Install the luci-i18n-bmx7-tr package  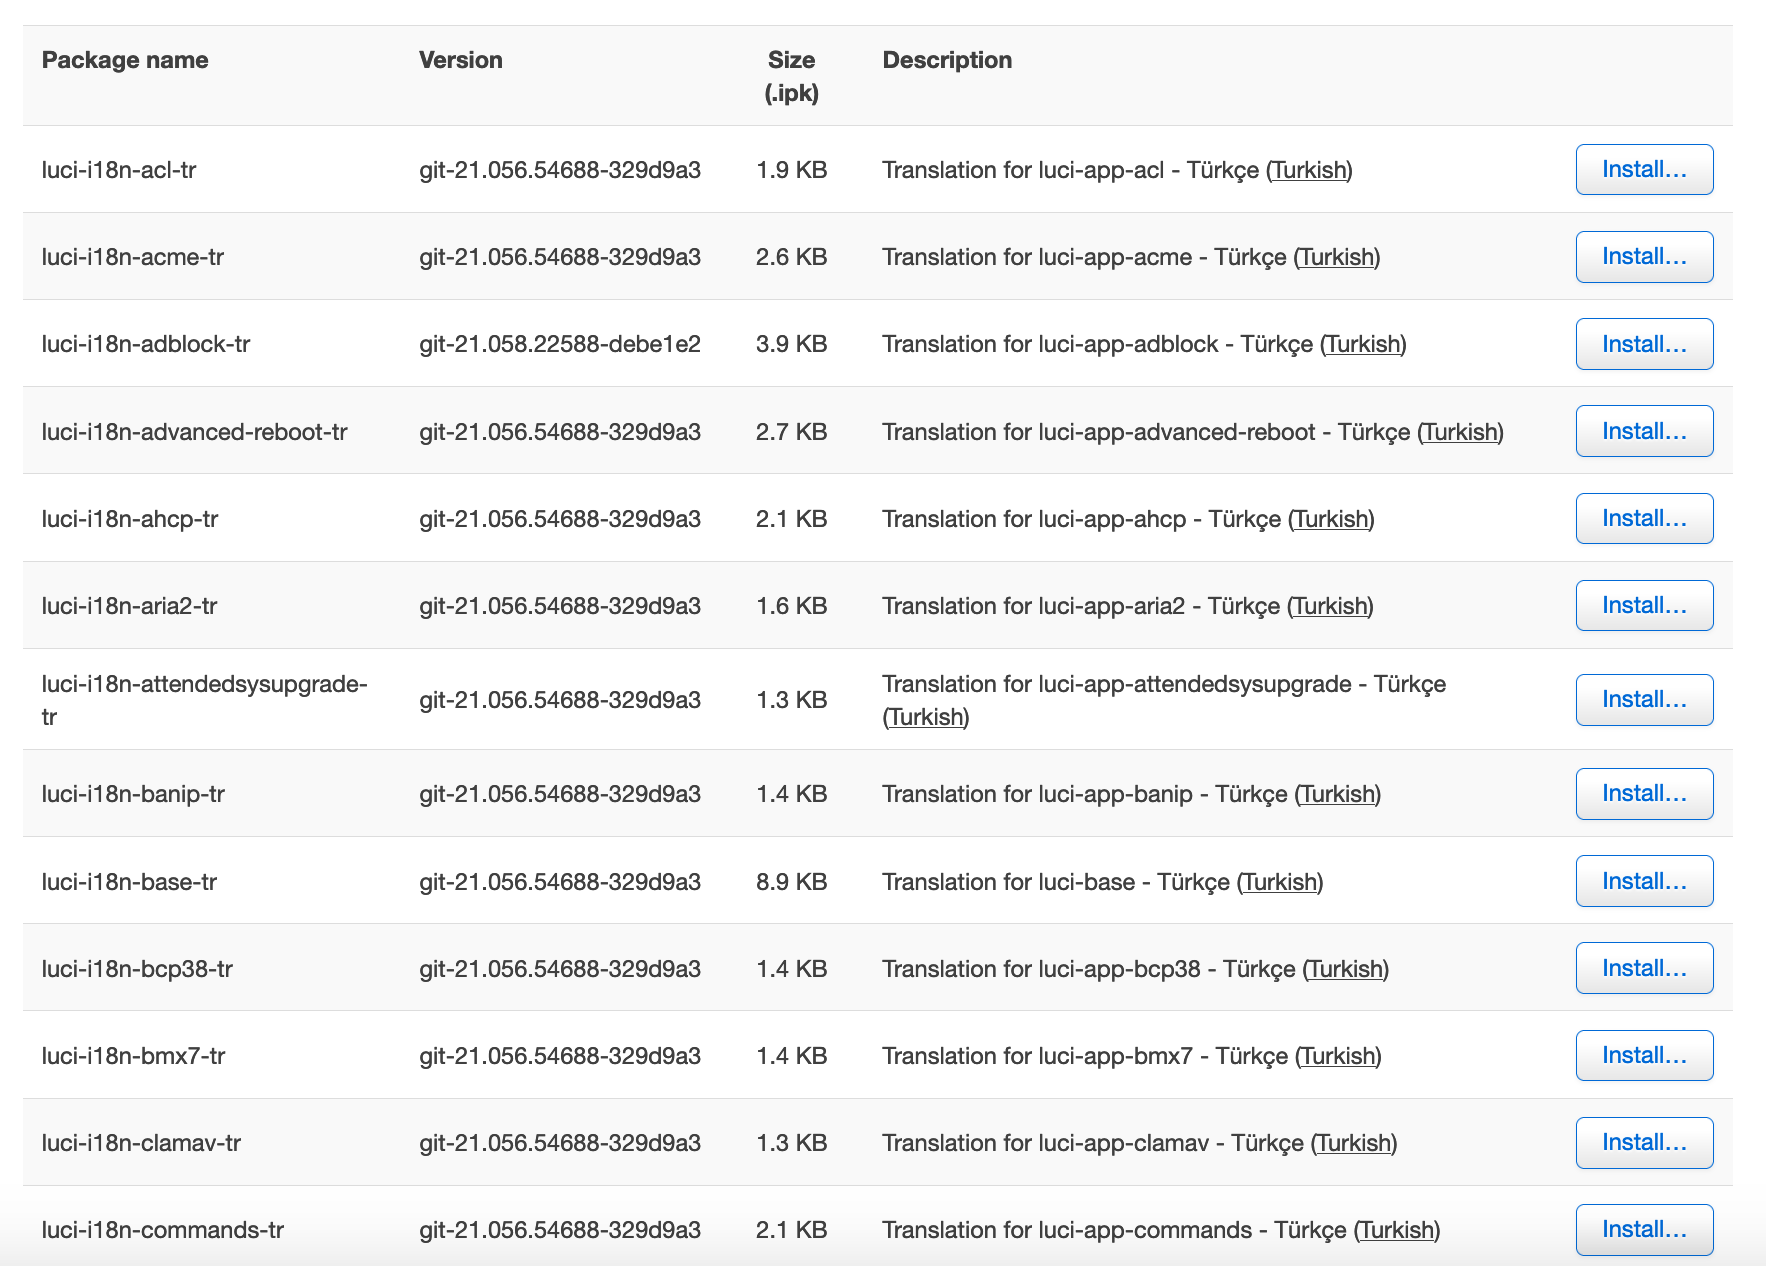click(1644, 1055)
